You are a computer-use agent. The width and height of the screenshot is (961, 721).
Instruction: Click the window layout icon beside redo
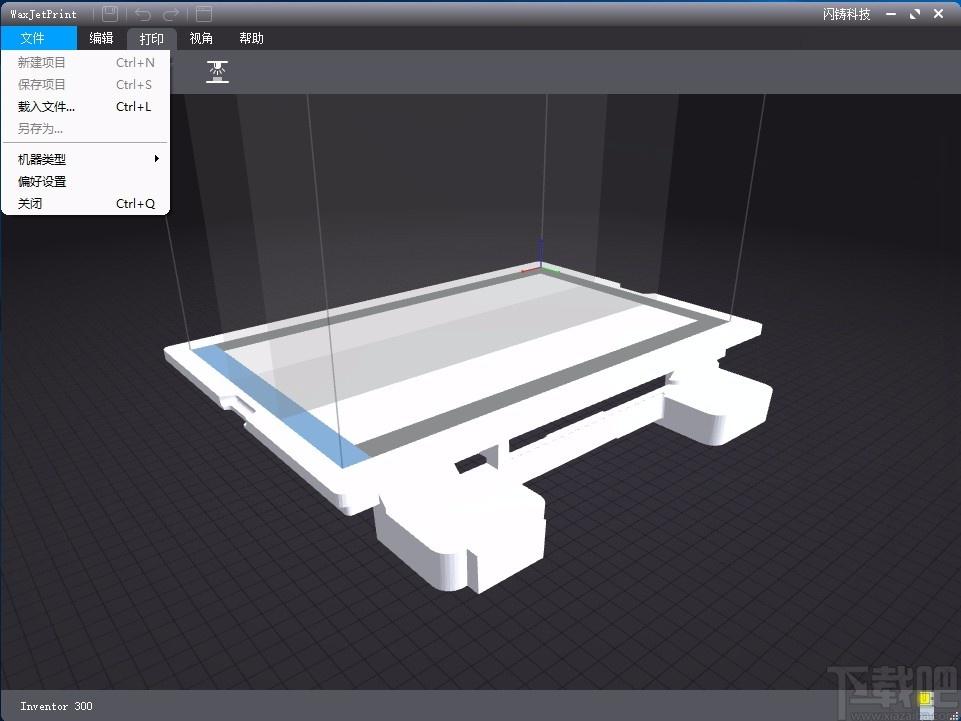[x=203, y=13]
